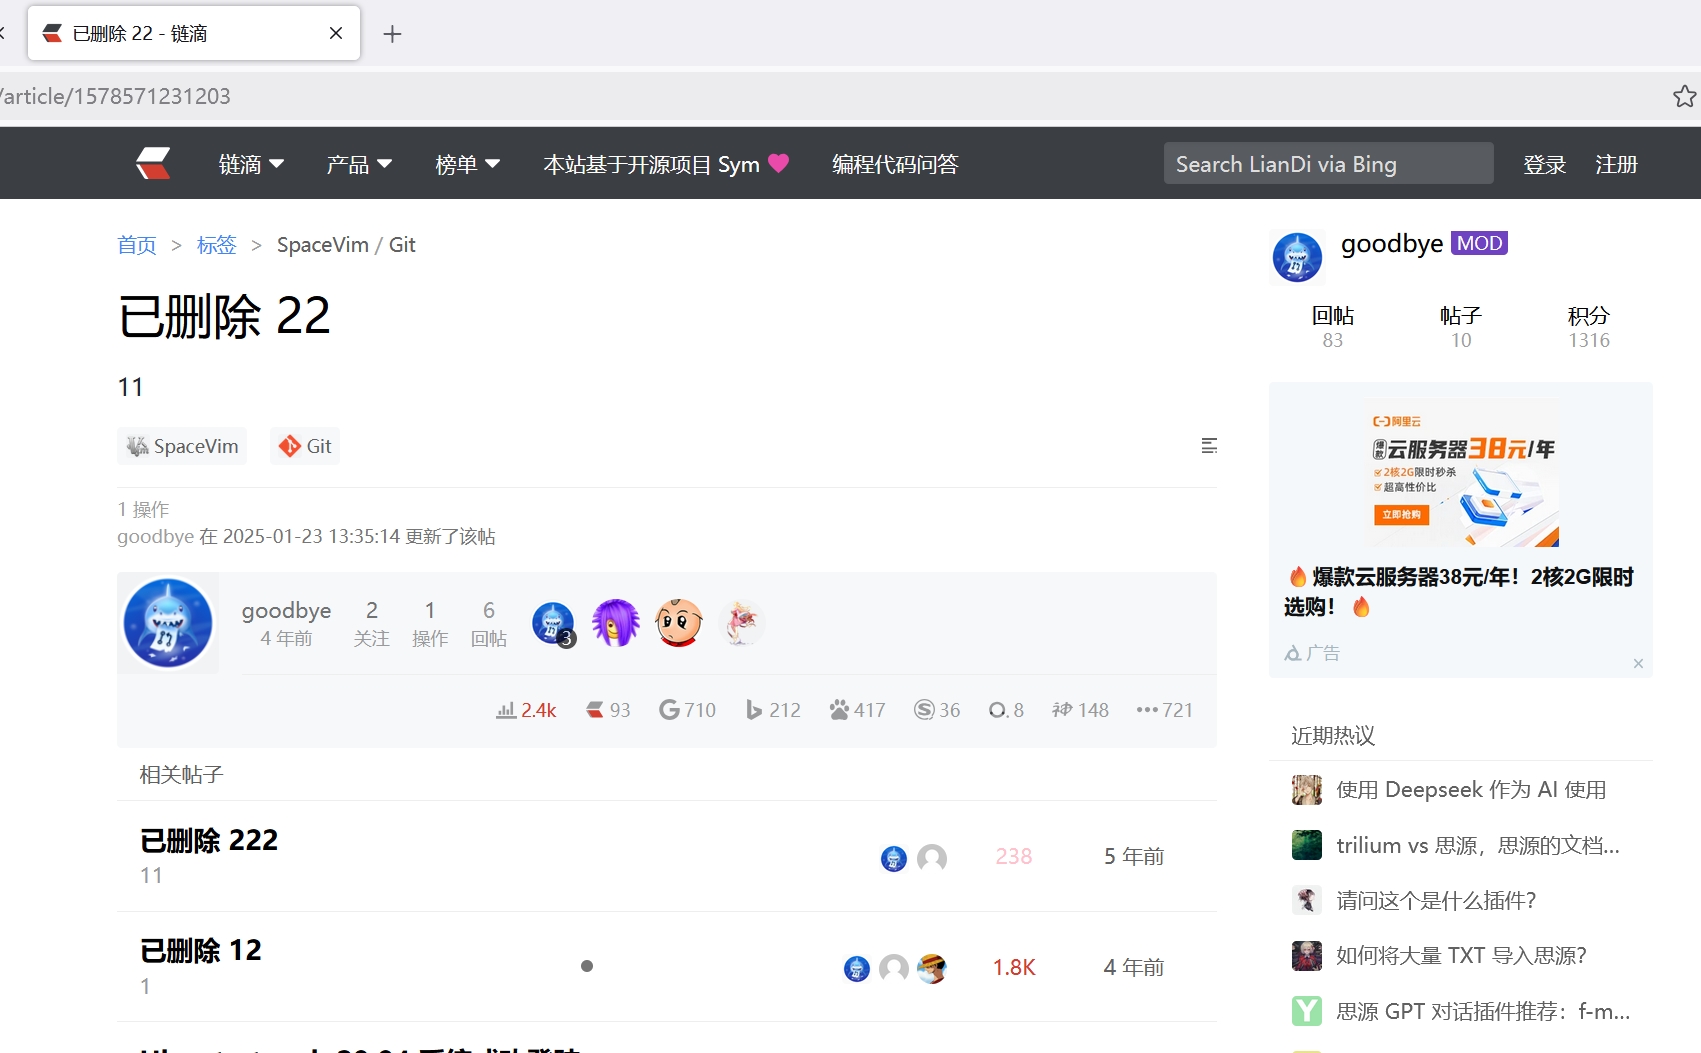The height and width of the screenshot is (1053, 1701).
Task: Click the LianDi logo in navbar
Action: tap(154, 163)
